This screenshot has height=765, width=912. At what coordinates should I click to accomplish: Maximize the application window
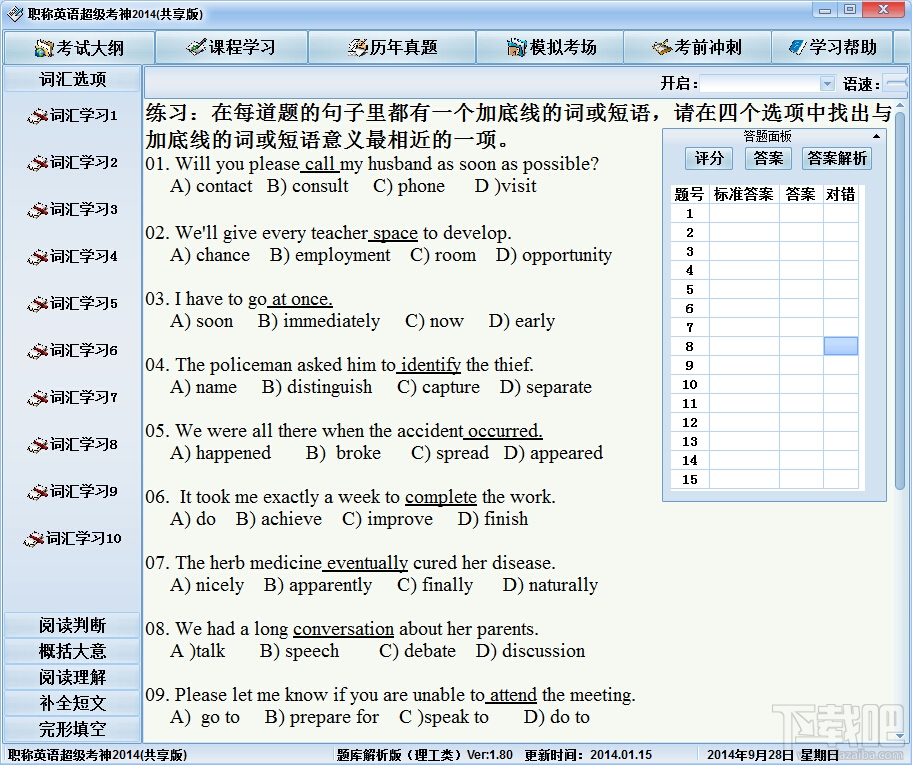coord(850,10)
